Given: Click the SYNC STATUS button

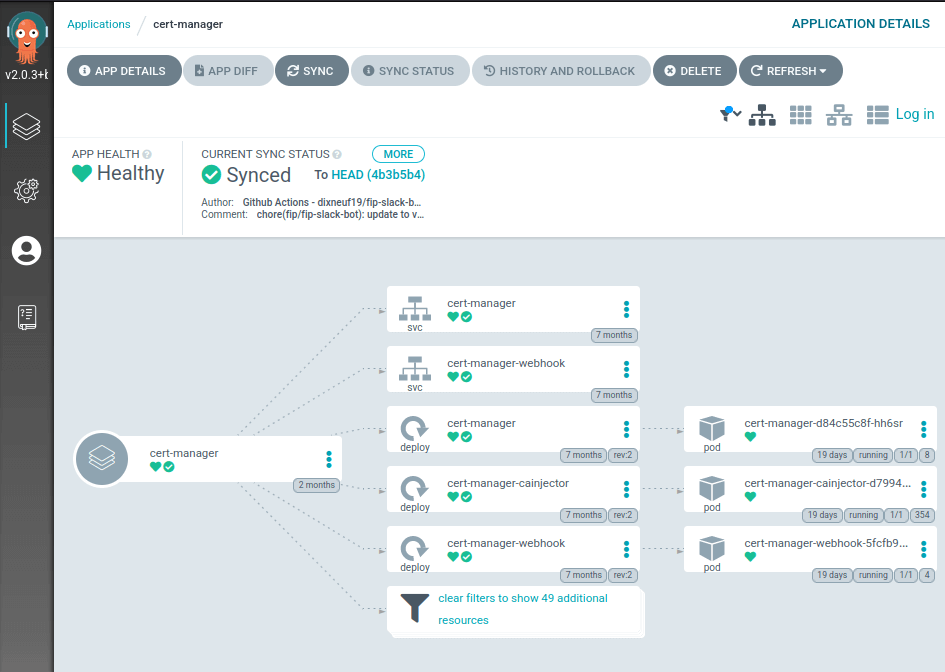Looking at the screenshot, I should (x=410, y=71).
